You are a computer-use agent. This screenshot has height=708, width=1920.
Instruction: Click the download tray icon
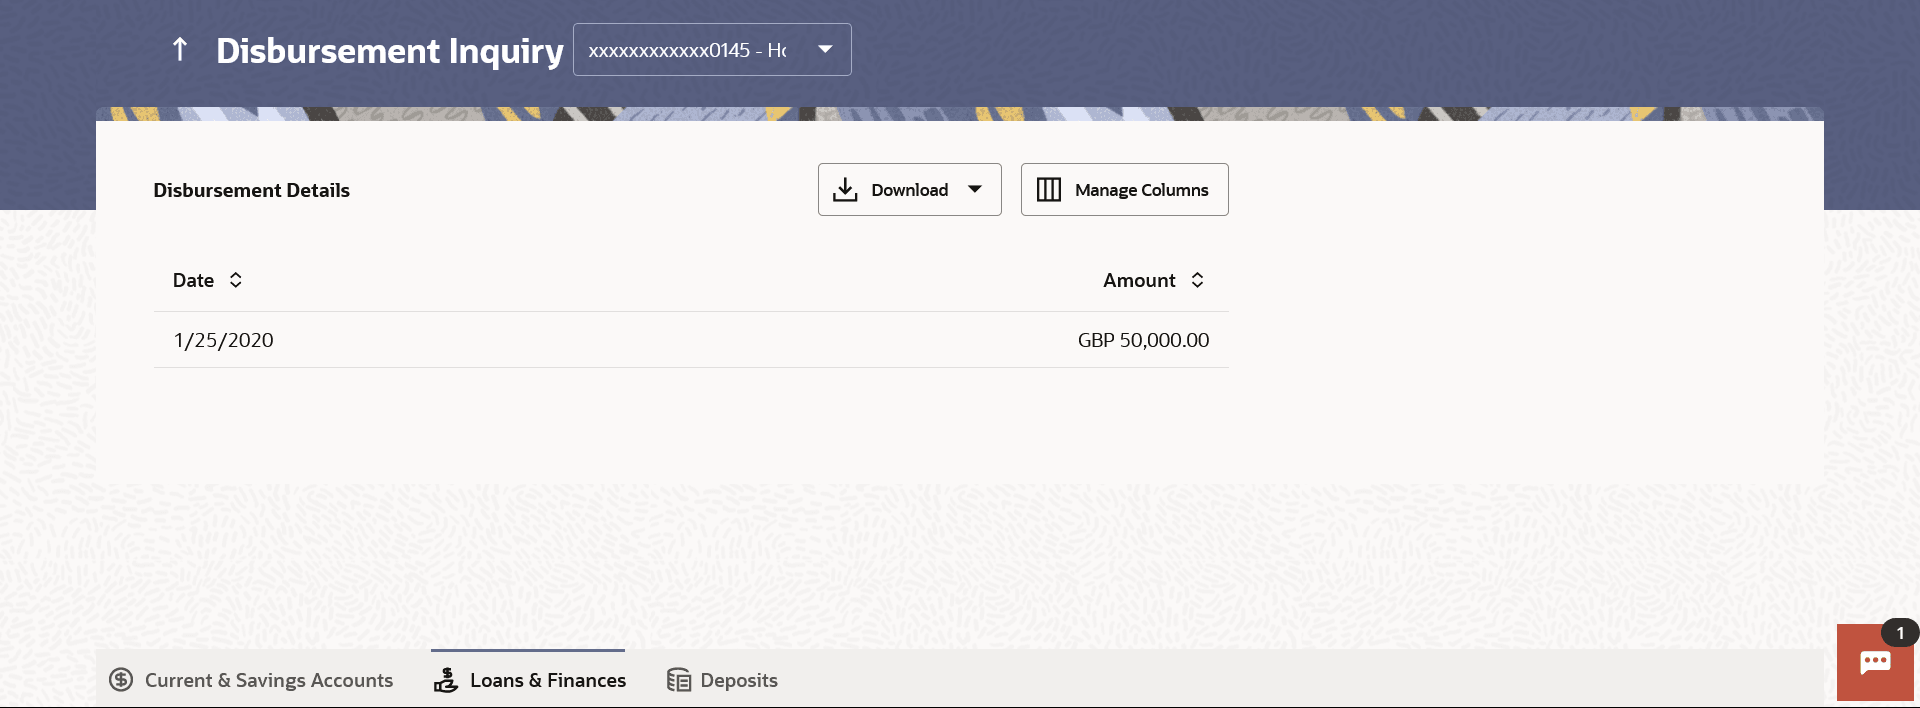pyautogui.click(x=845, y=190)
